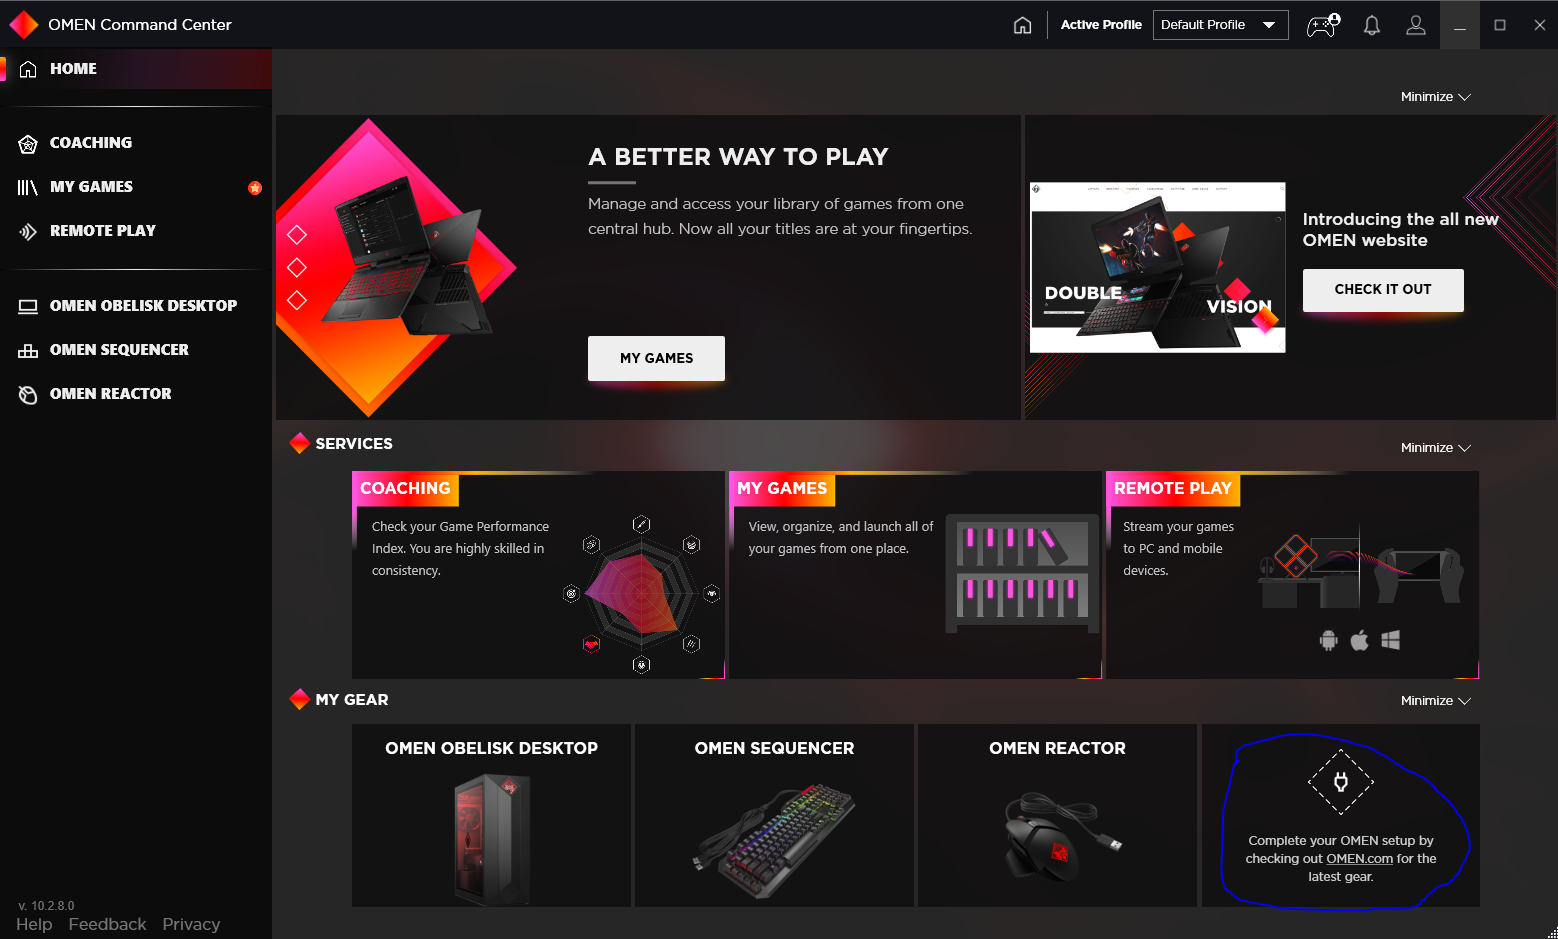Collapse the Services section with Minimize
Image resolution: width=1558 pixels, height=939 pixels.
(x=1435, y=448)
